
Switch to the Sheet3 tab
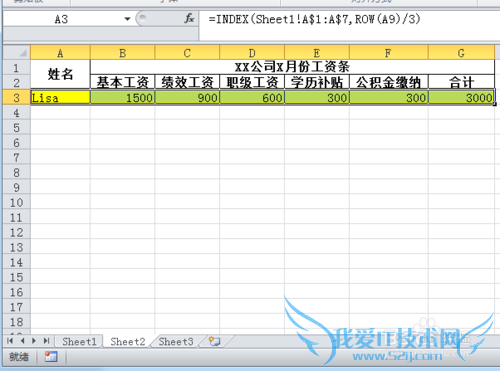click(x=176, y=342)
